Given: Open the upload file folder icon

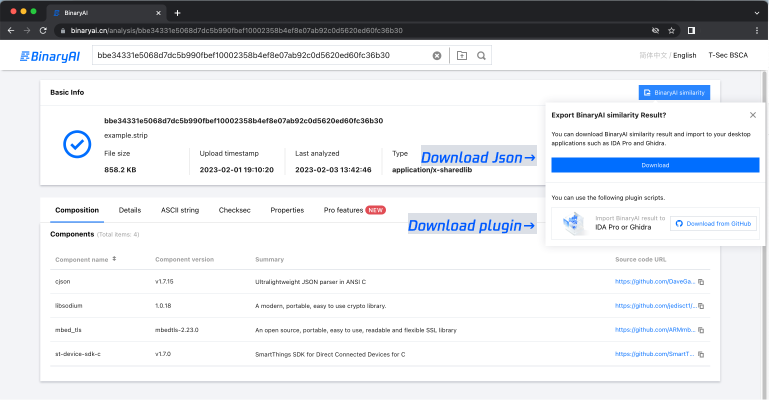Looking at the screenshot, I should click(461, 56).
